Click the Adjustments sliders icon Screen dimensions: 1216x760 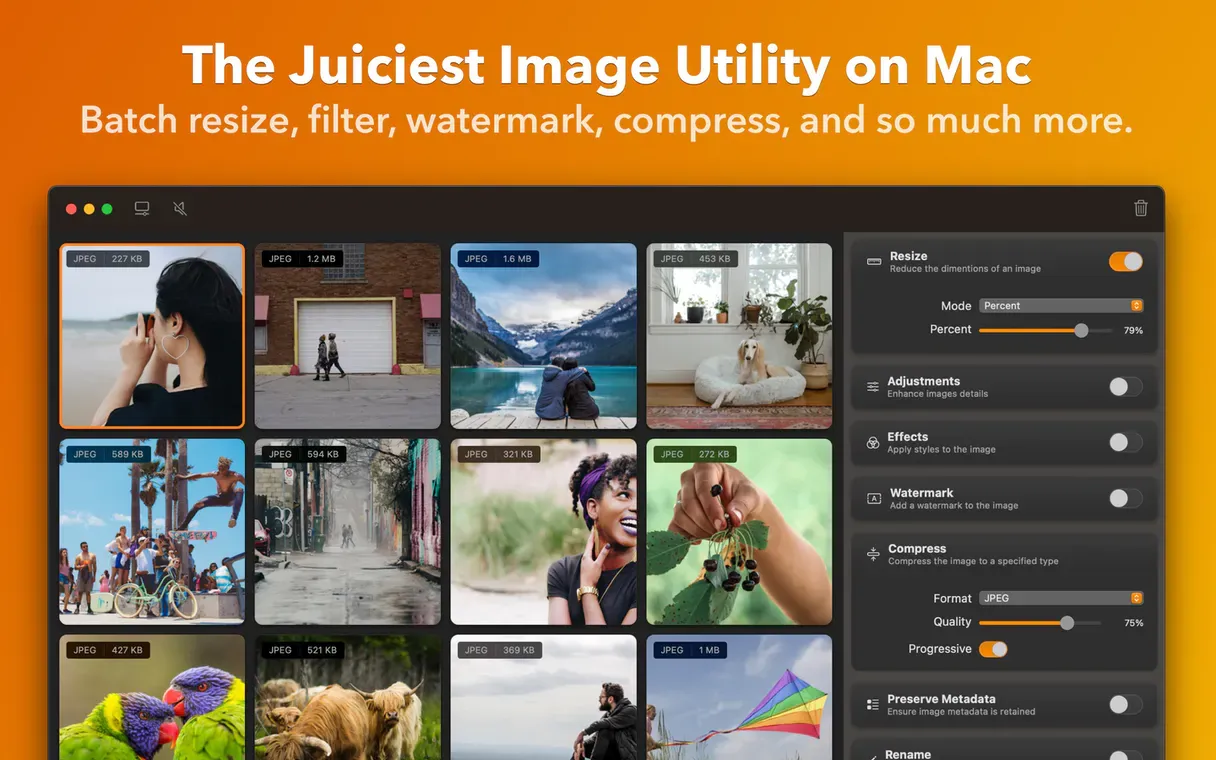873,387
